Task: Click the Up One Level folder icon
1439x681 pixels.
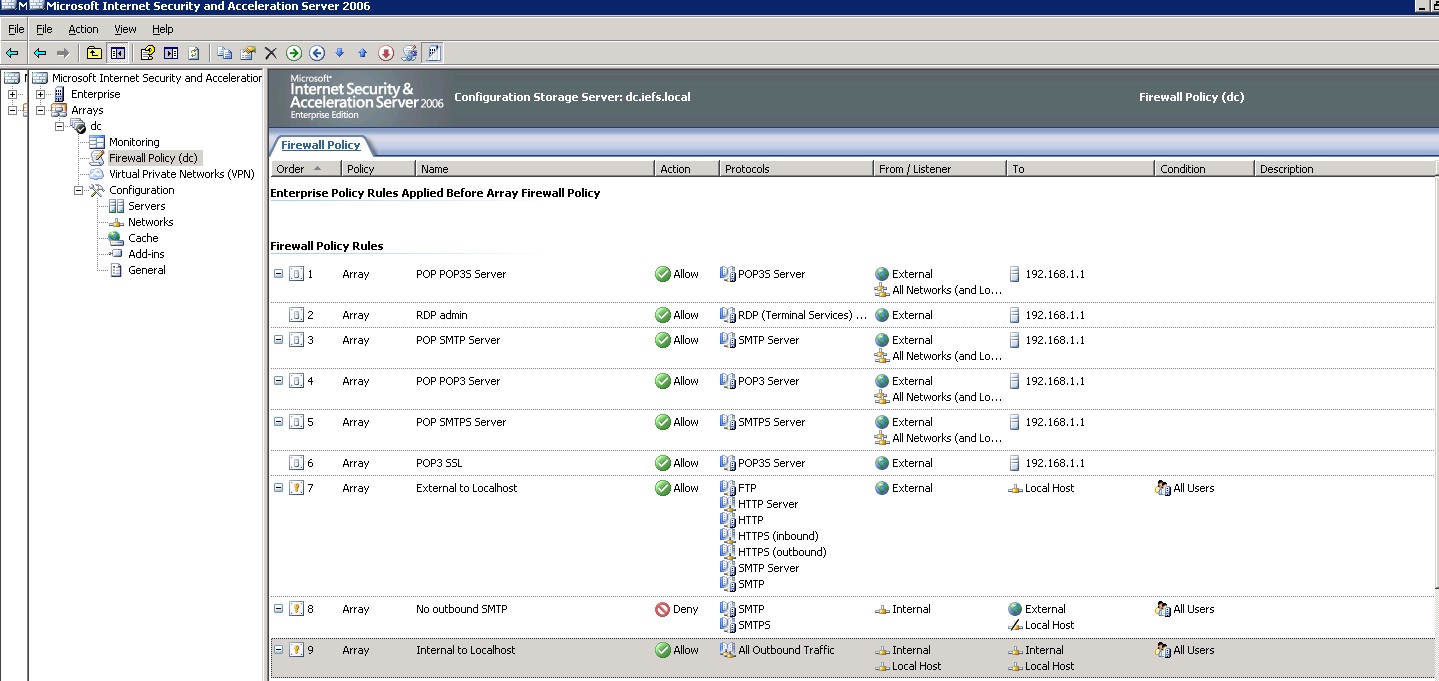Action: tap(94, 53)
